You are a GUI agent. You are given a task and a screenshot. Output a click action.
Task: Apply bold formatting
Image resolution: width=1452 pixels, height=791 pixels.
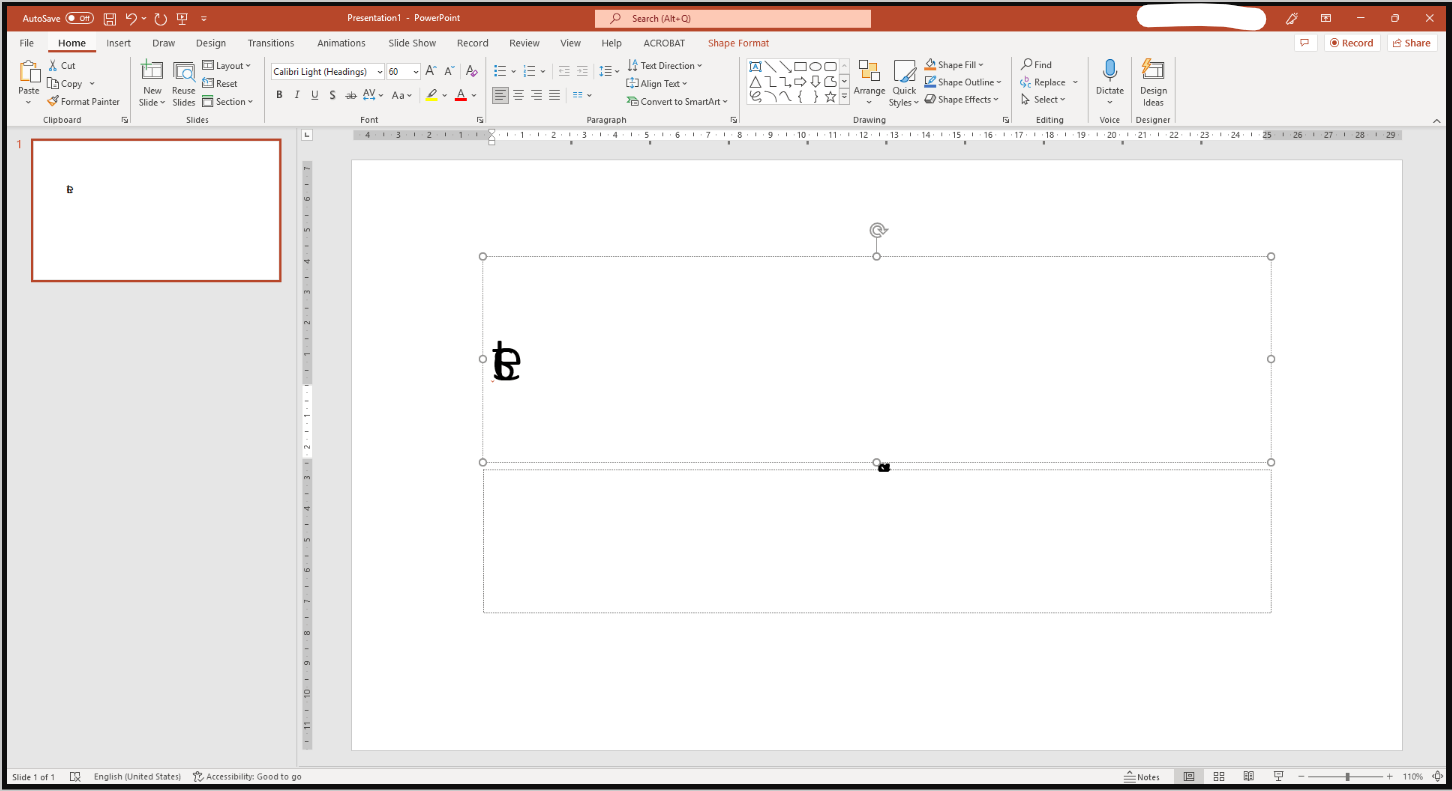click(279, 95)
